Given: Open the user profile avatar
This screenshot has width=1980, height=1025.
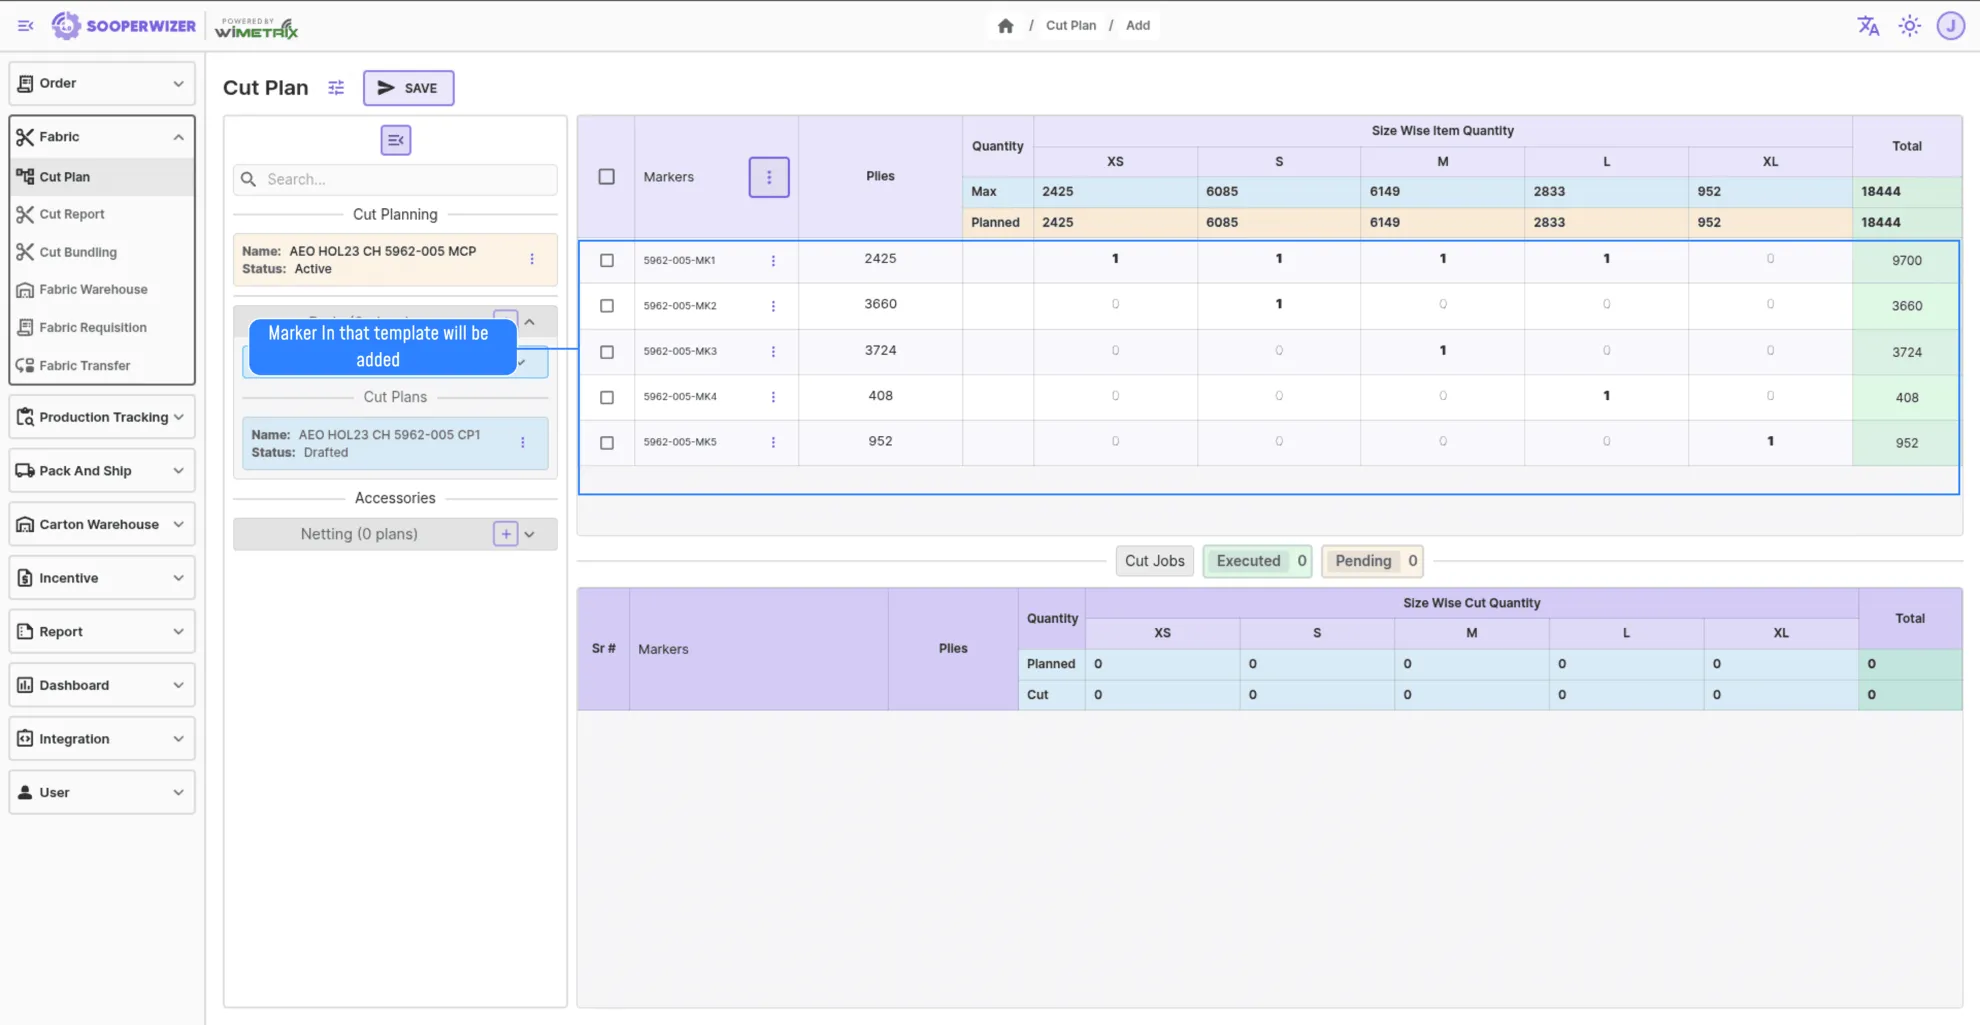Looking at the screenshot, I should click(x=1950, y=26).
